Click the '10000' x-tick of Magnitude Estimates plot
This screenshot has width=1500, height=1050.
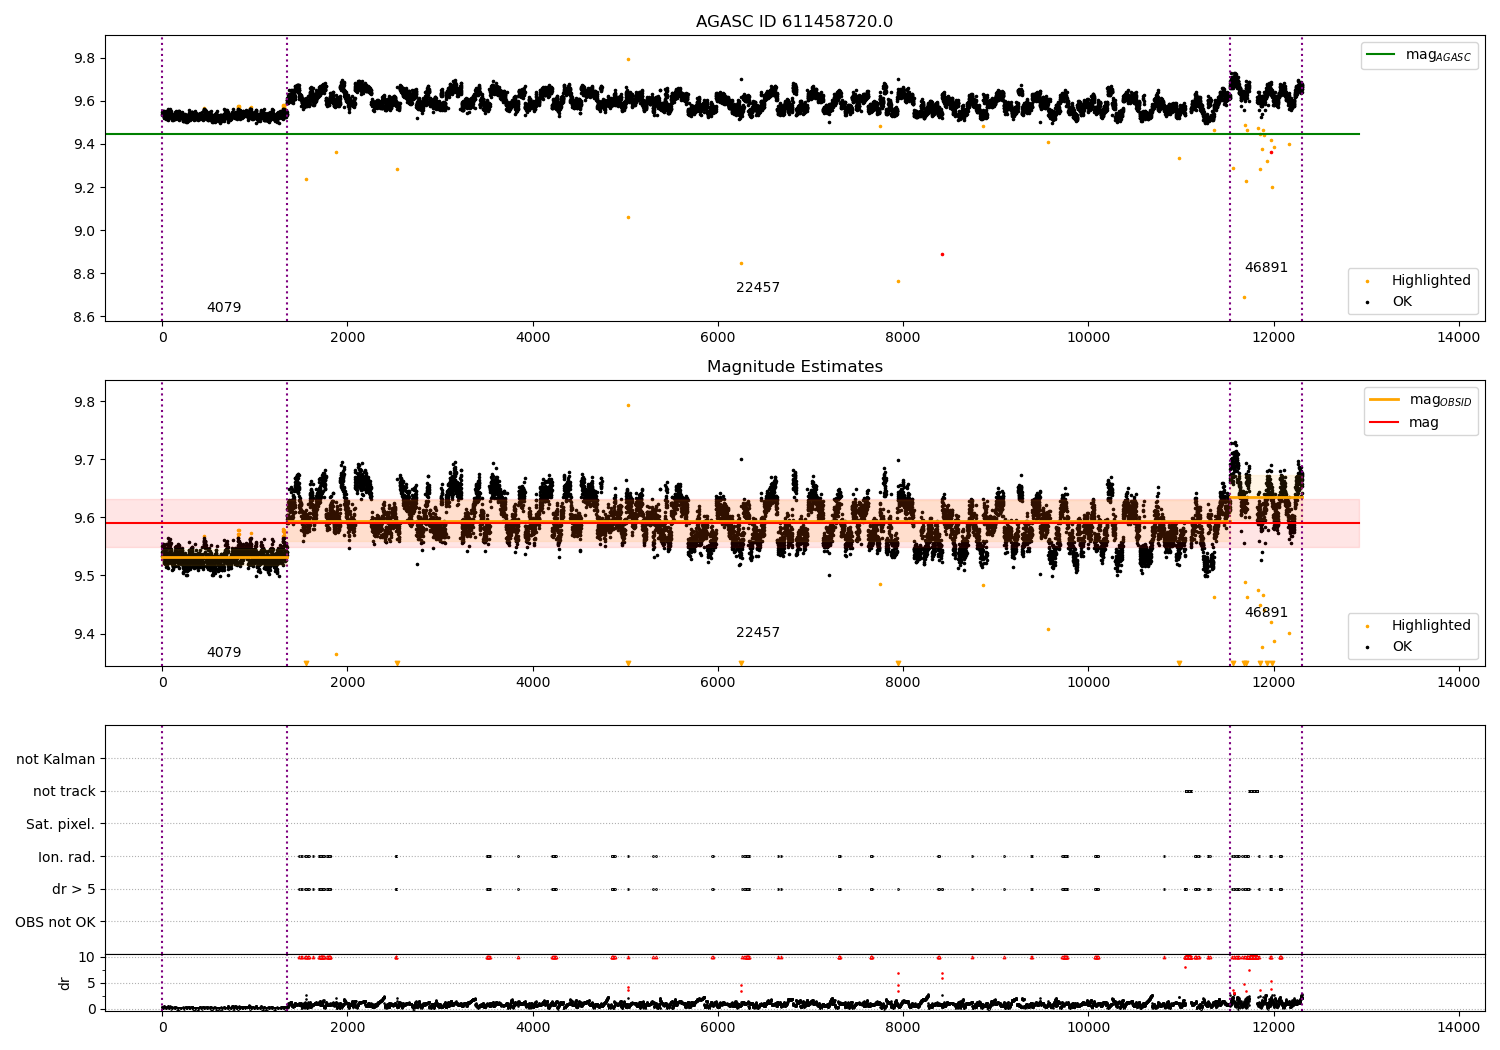click(1088, 683)
